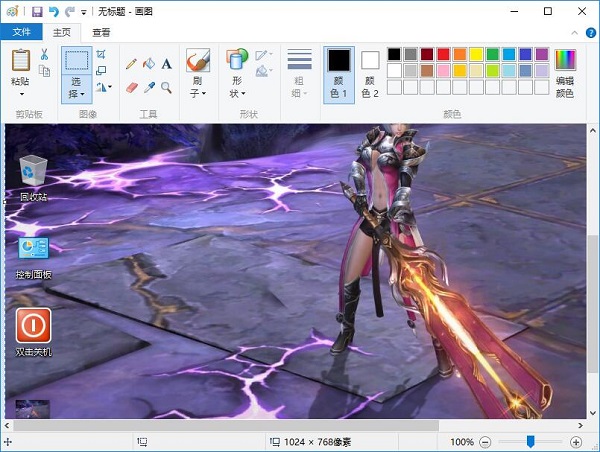Click the zoom in plus button
This screenshot has width=600, height=452.
click(576, 442)
